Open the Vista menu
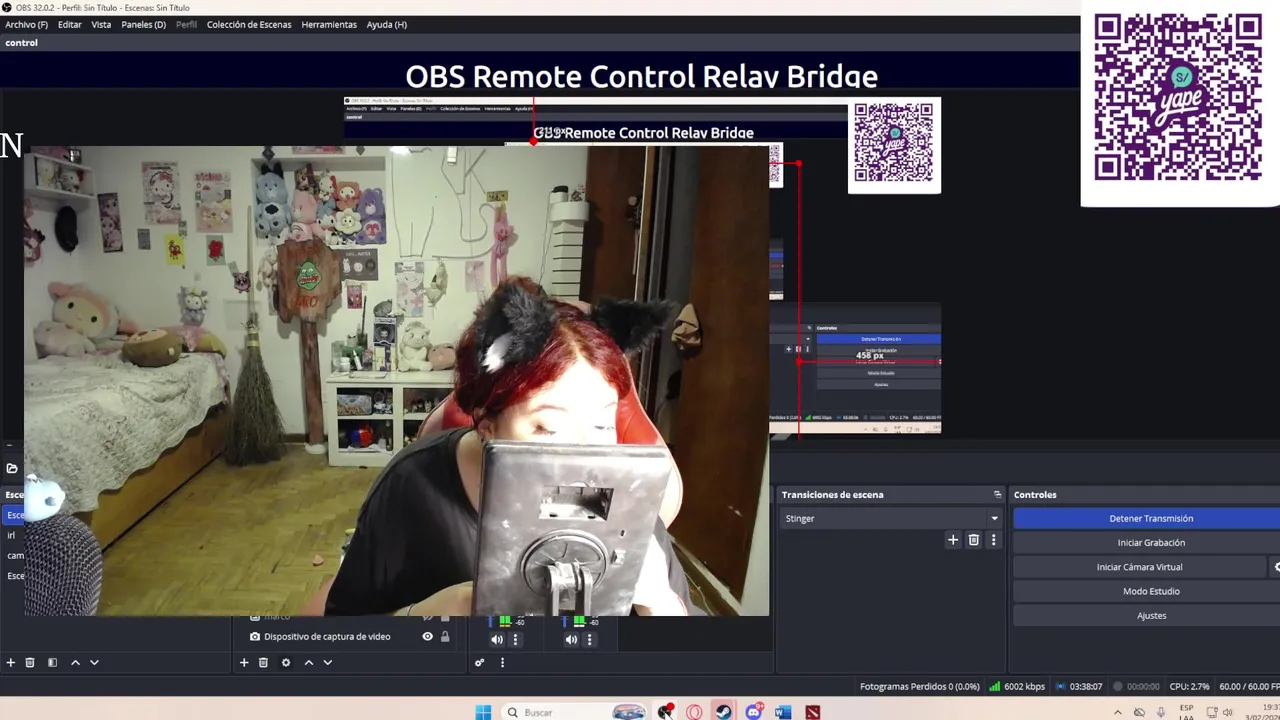The width and height of the screenshot is (1280, 720). (x=101, y=24)
